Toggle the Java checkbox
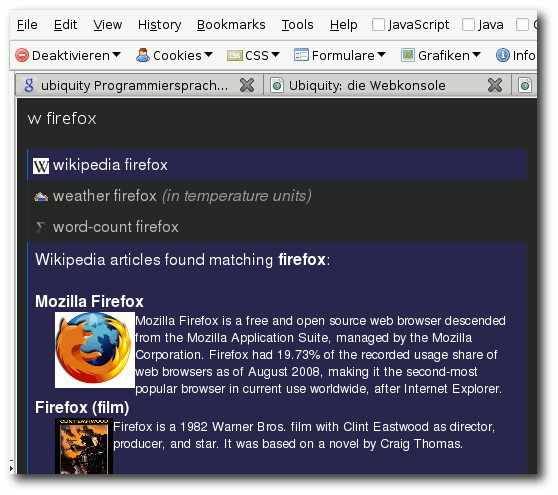 tap(468, 25)
